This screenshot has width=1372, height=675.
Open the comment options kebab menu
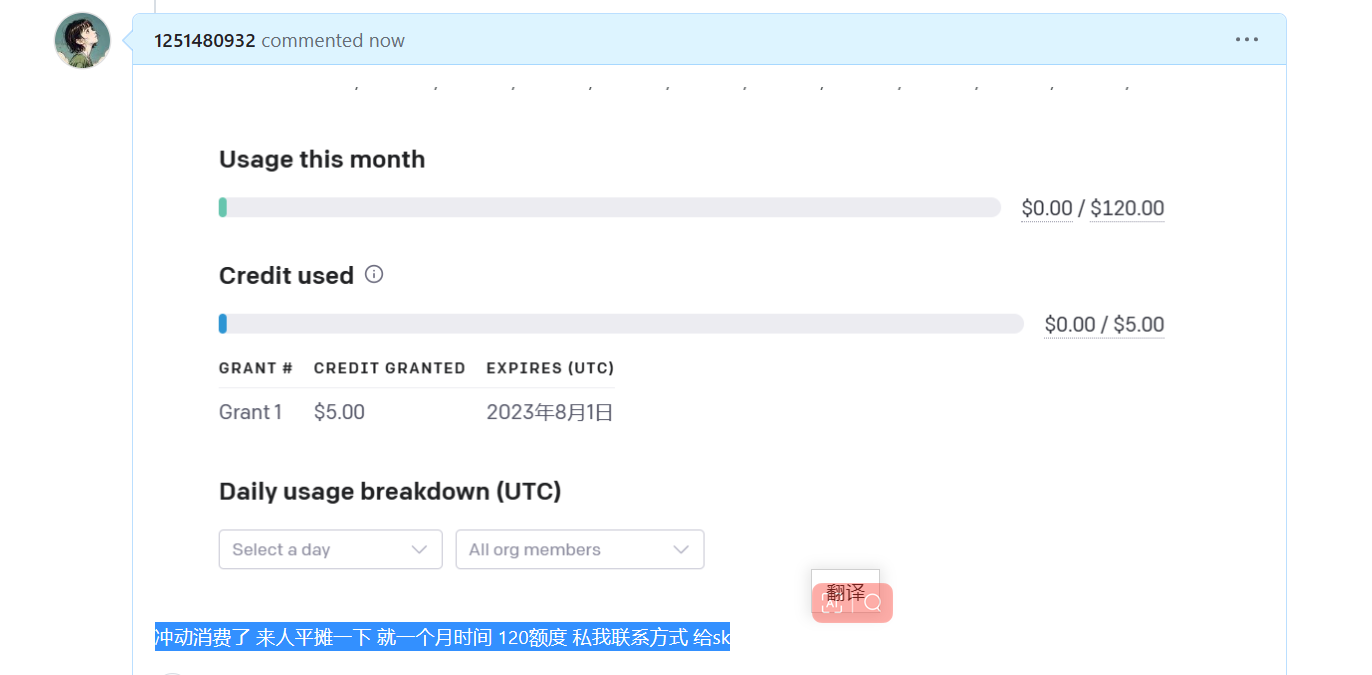click(x=1246, y=39)
